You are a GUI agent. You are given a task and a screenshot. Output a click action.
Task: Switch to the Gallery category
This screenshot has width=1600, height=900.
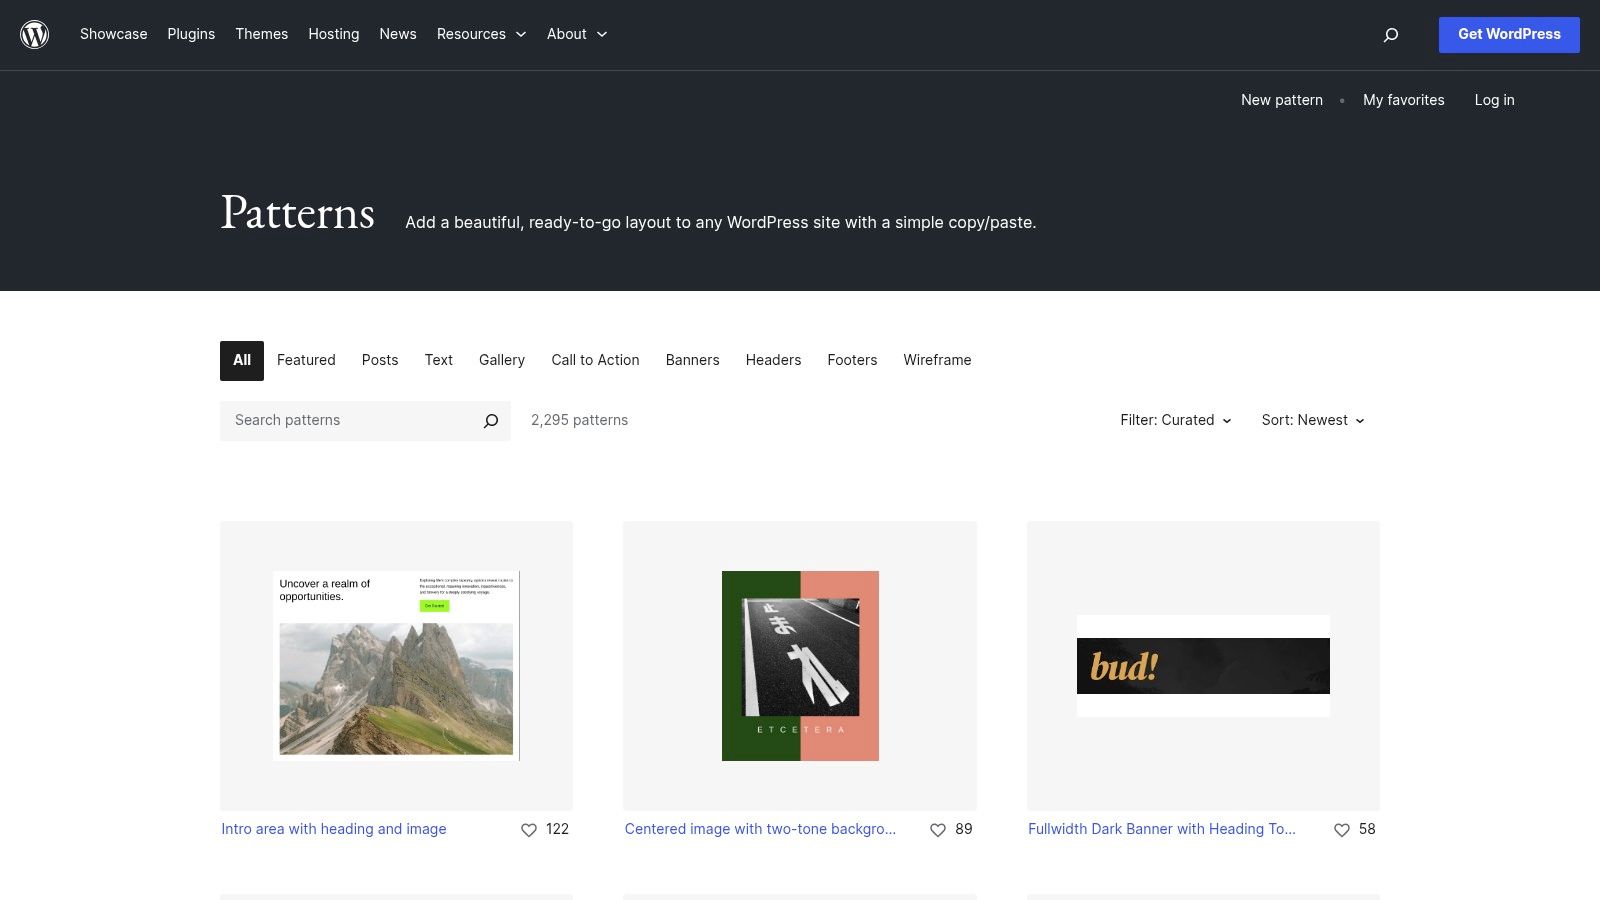click(502, 360)
